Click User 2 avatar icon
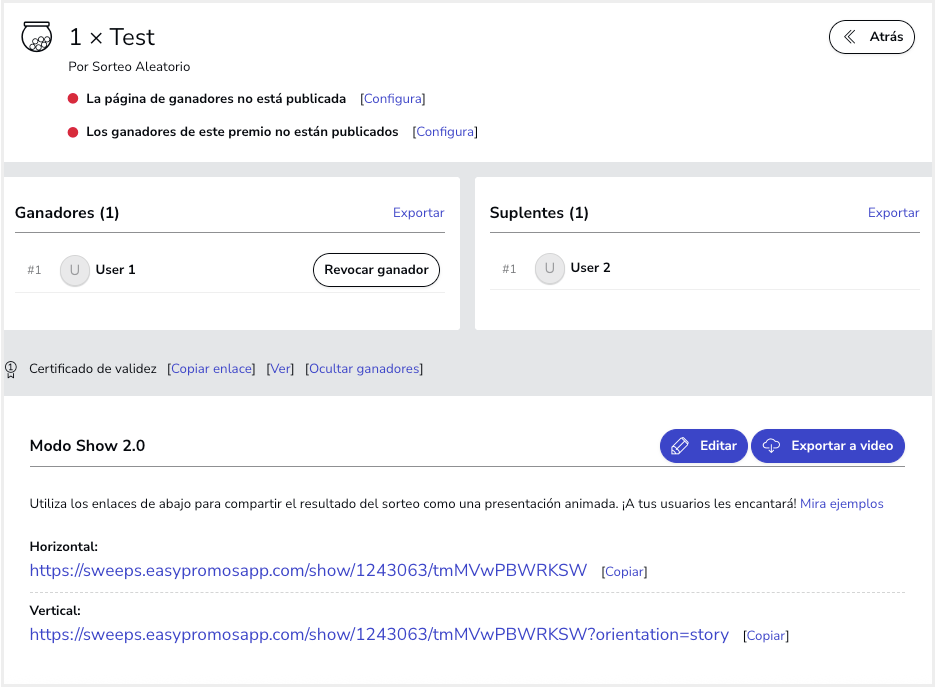Screen dimensions: 935x688 [549, 268]
